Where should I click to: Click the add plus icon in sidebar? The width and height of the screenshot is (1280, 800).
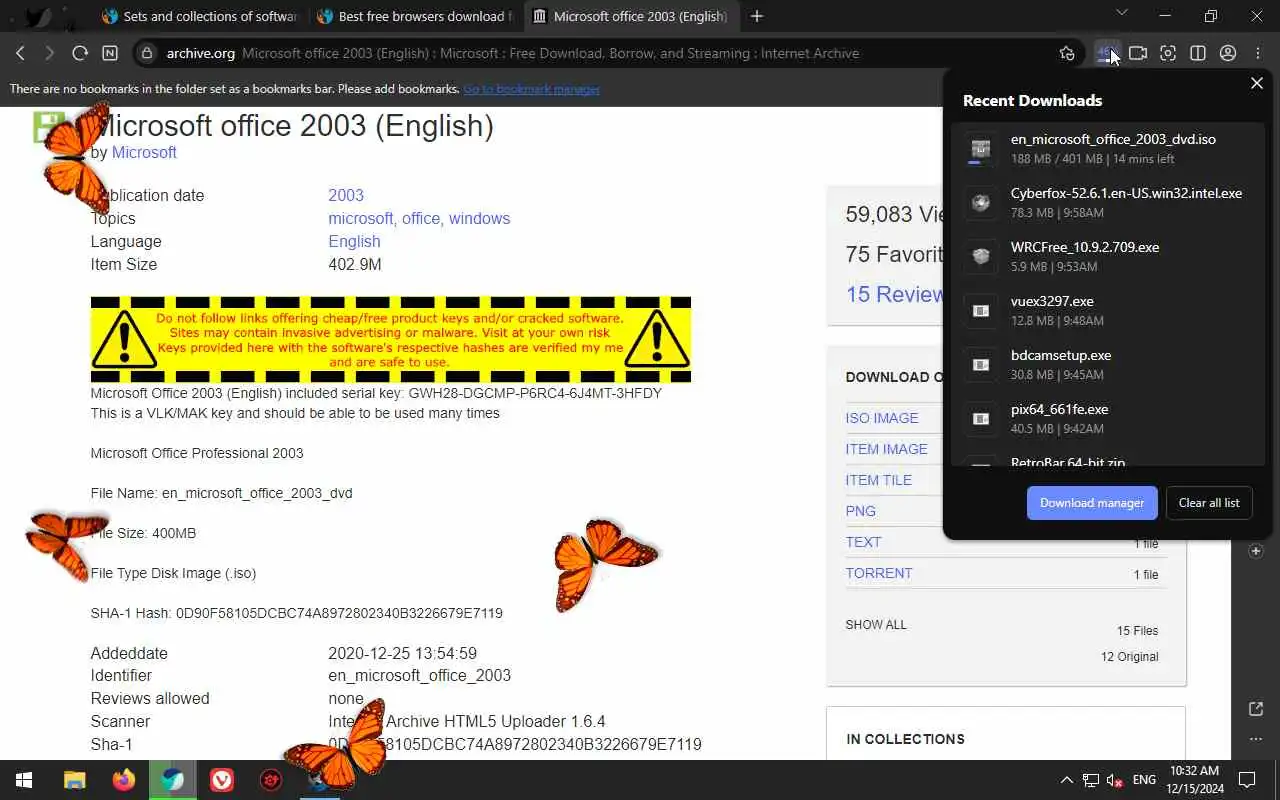tap(1257, 551)
